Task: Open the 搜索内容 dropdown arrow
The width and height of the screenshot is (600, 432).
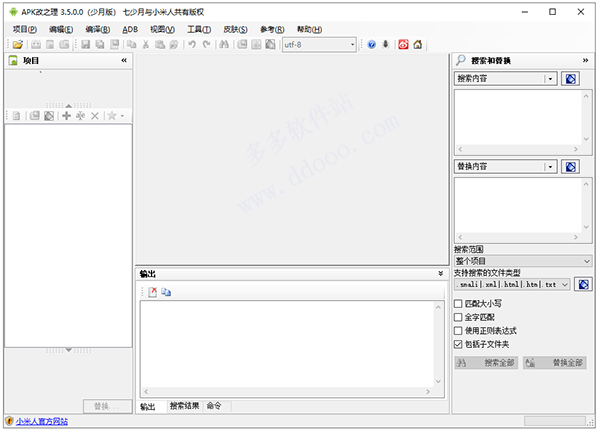Action: pyautogui.click(x=551, y=79)
